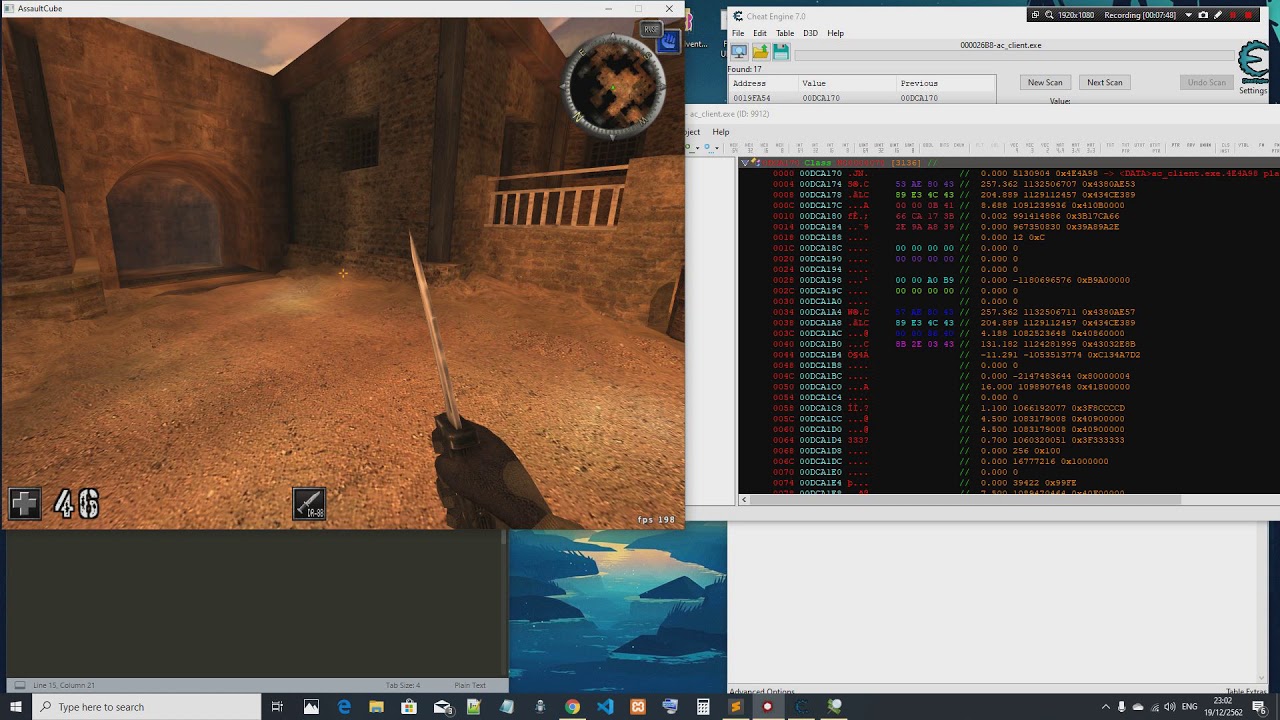Open the D3D menu in Cheat Engine
The image size is (1280, 720).
810,33
